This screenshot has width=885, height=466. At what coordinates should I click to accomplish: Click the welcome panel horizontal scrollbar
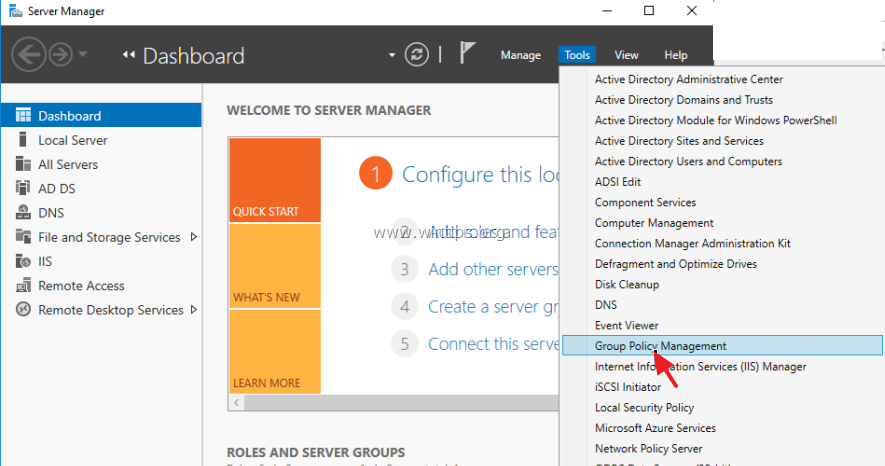401,402
